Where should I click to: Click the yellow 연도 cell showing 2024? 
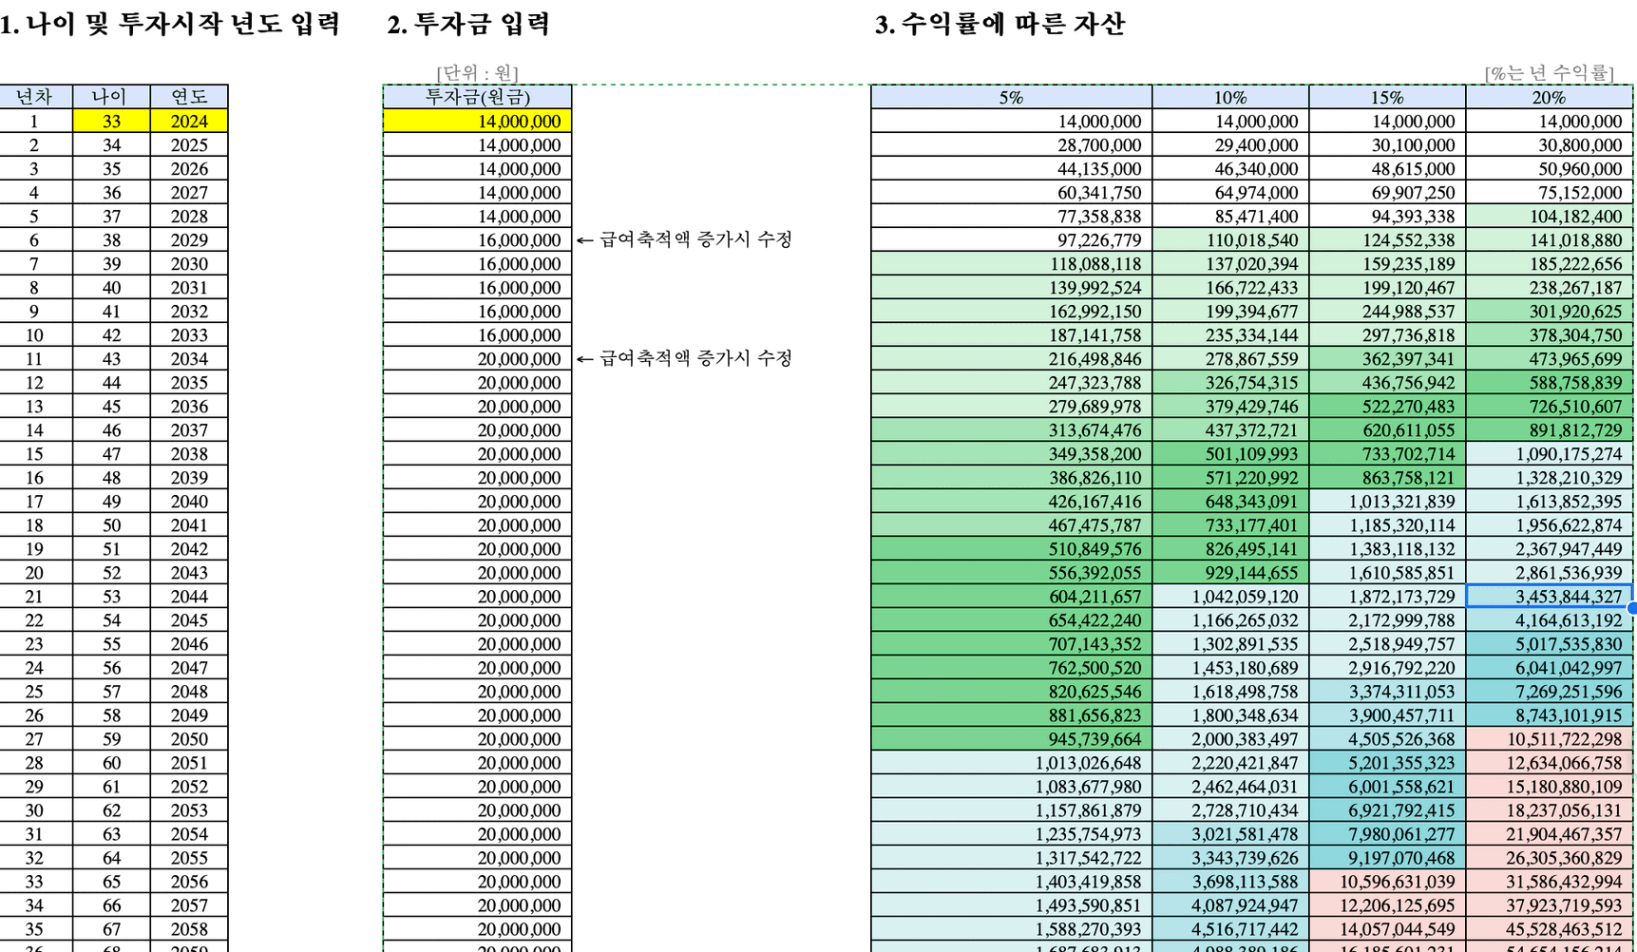(x=189, y=121)
